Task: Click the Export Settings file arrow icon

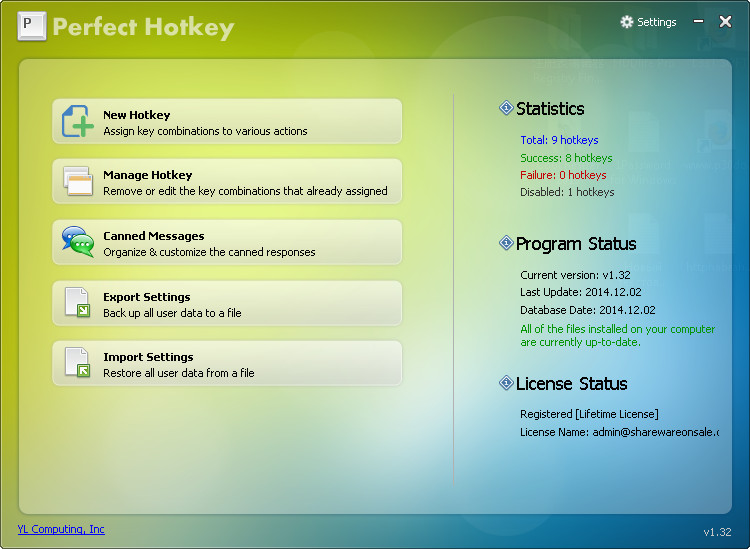Action: pyautogui.click(x=77, y=302)
